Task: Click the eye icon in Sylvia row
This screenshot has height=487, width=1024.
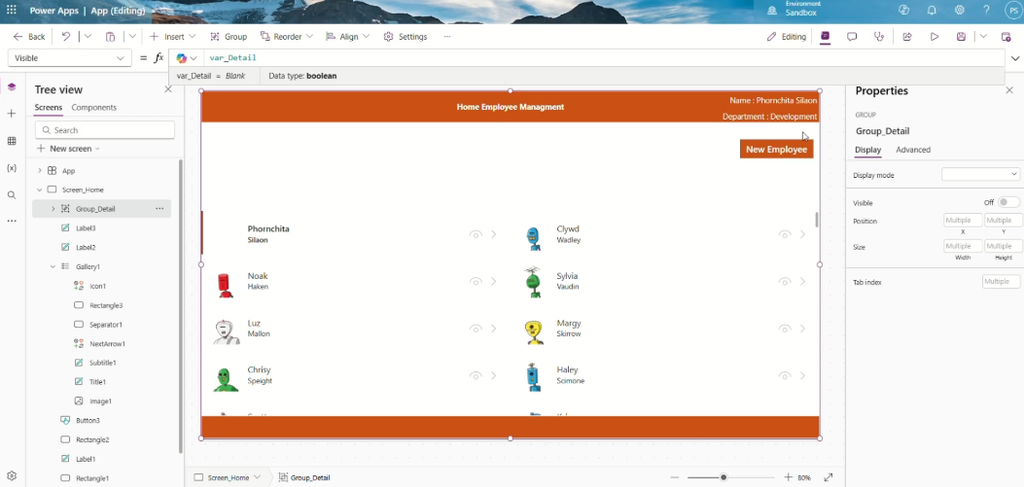Action: (785, 281)
